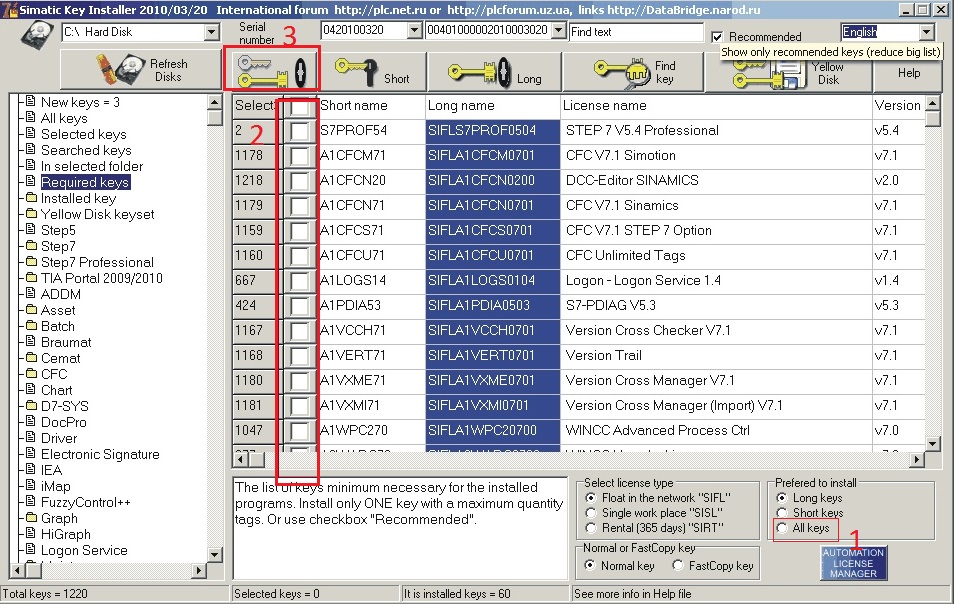This screenshot has width=954, height=604.
Task: Tick the select-all checkbox in header row
Action: point(299,108)
